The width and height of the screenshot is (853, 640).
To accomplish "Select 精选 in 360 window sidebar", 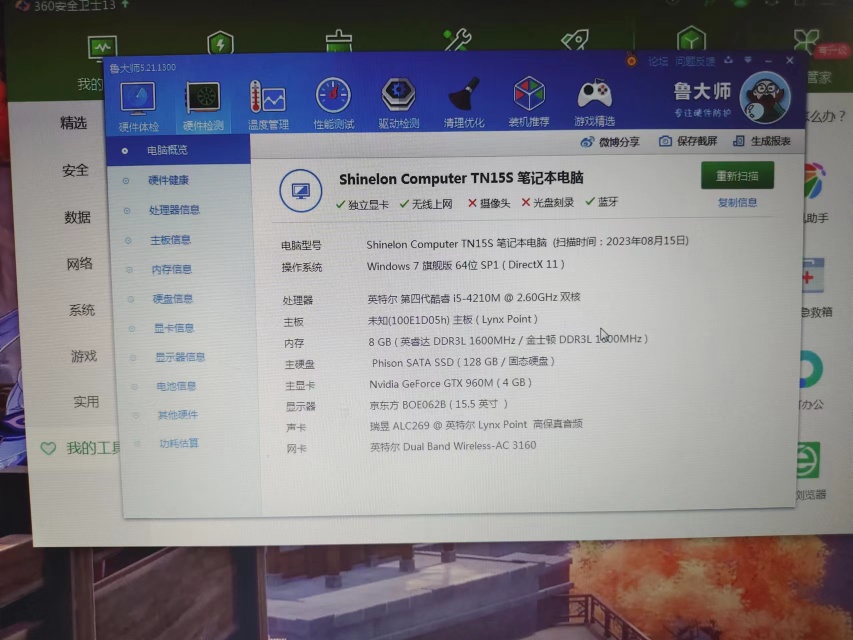I will pos(73,123).
